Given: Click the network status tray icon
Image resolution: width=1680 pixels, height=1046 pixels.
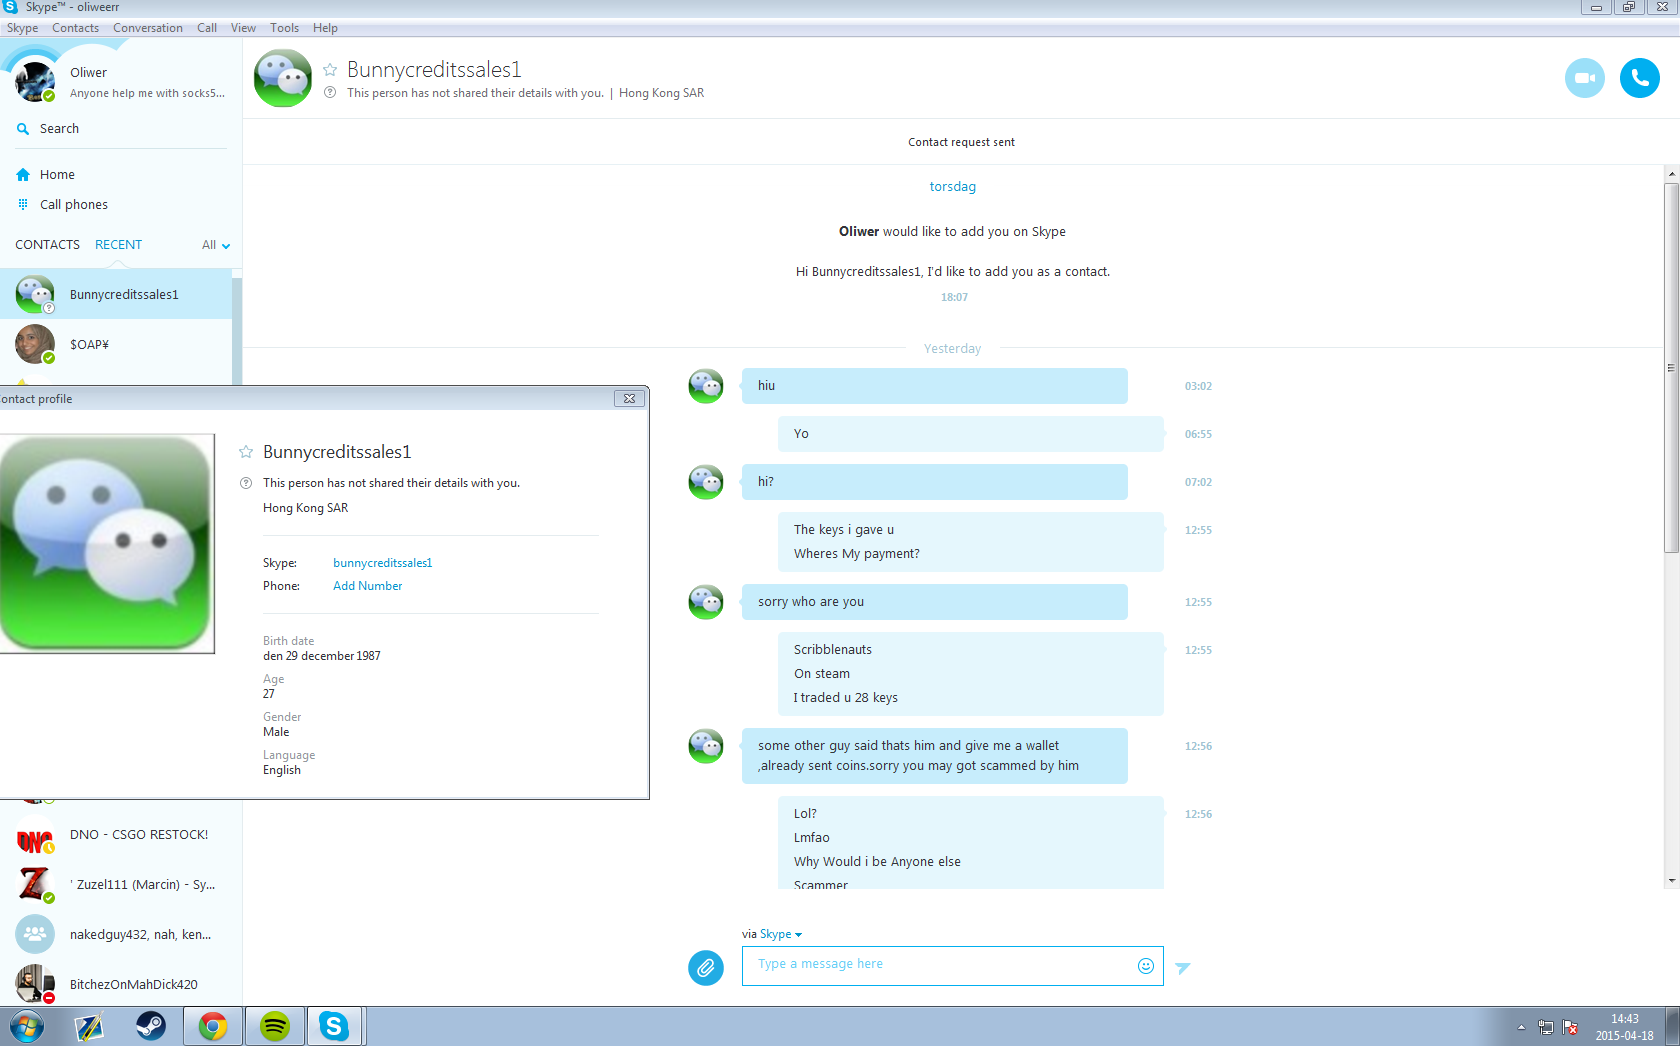Looking at the screenshot, I should click(1545, 1027).
